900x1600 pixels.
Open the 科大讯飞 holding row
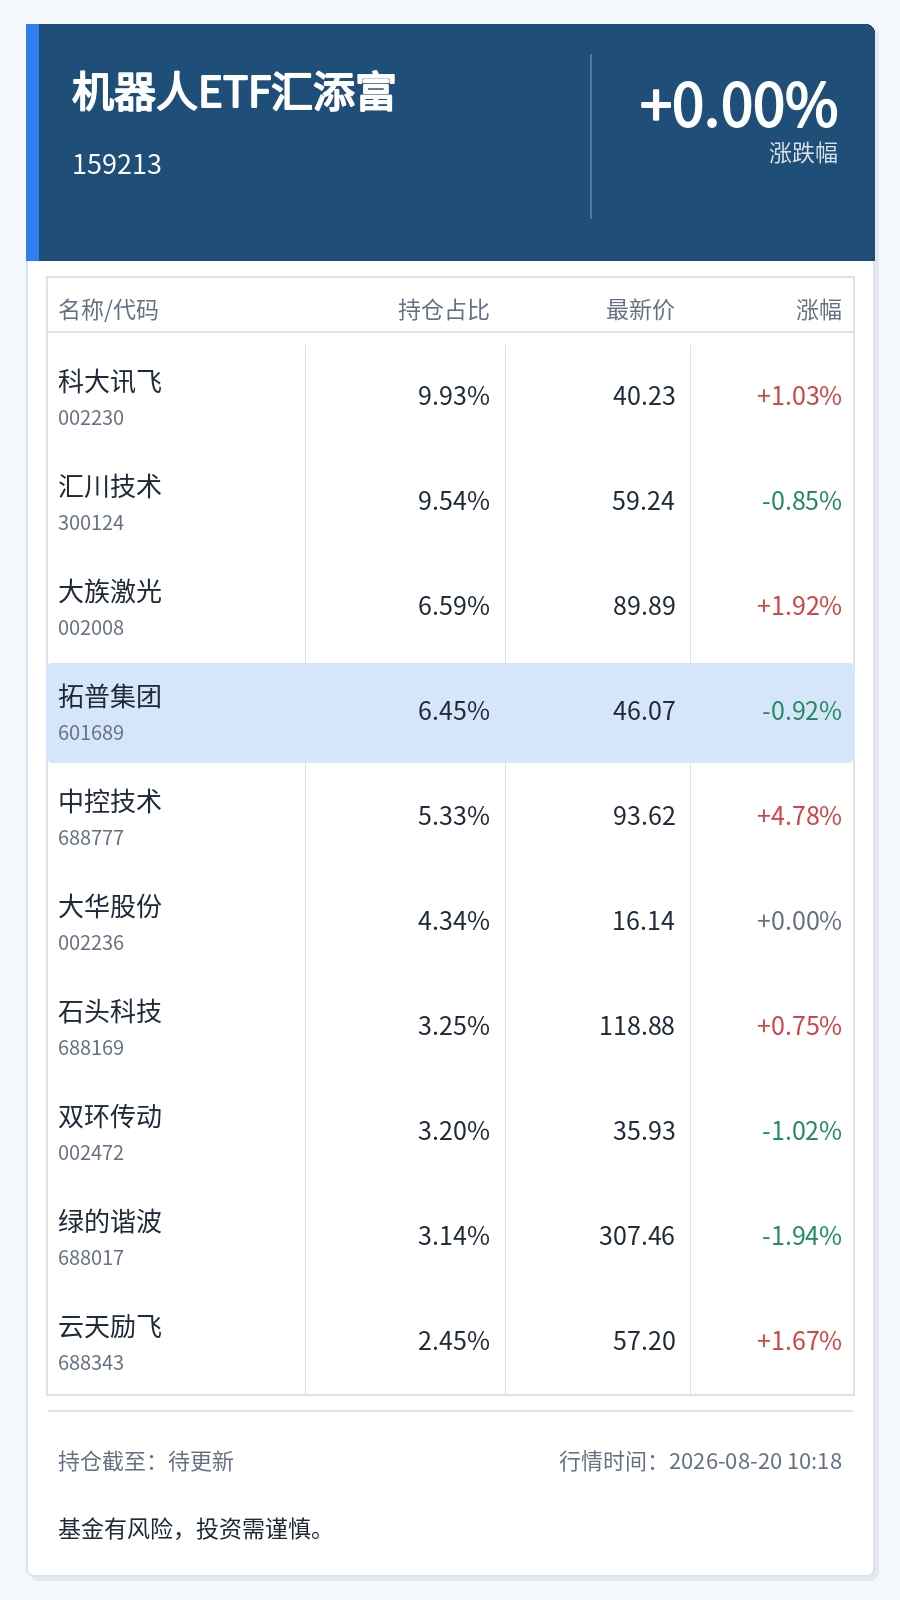pos(450,397)
